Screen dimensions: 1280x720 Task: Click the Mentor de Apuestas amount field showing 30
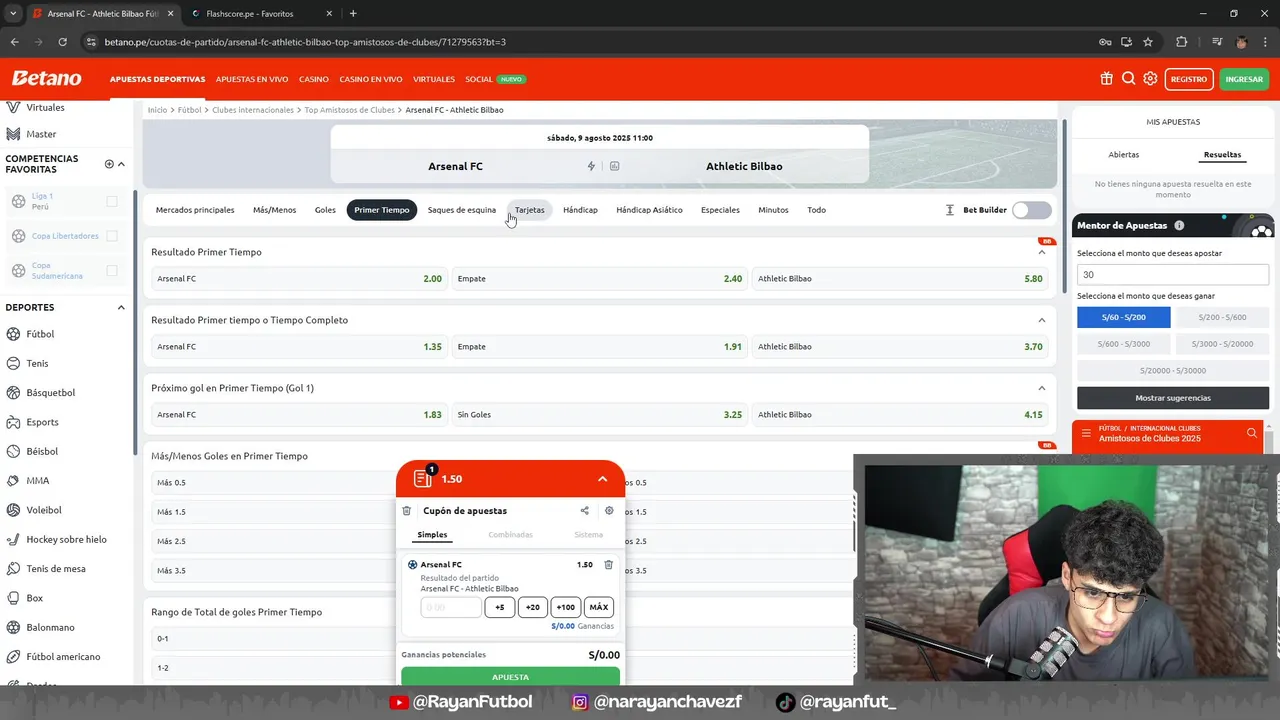(1173, 275)
